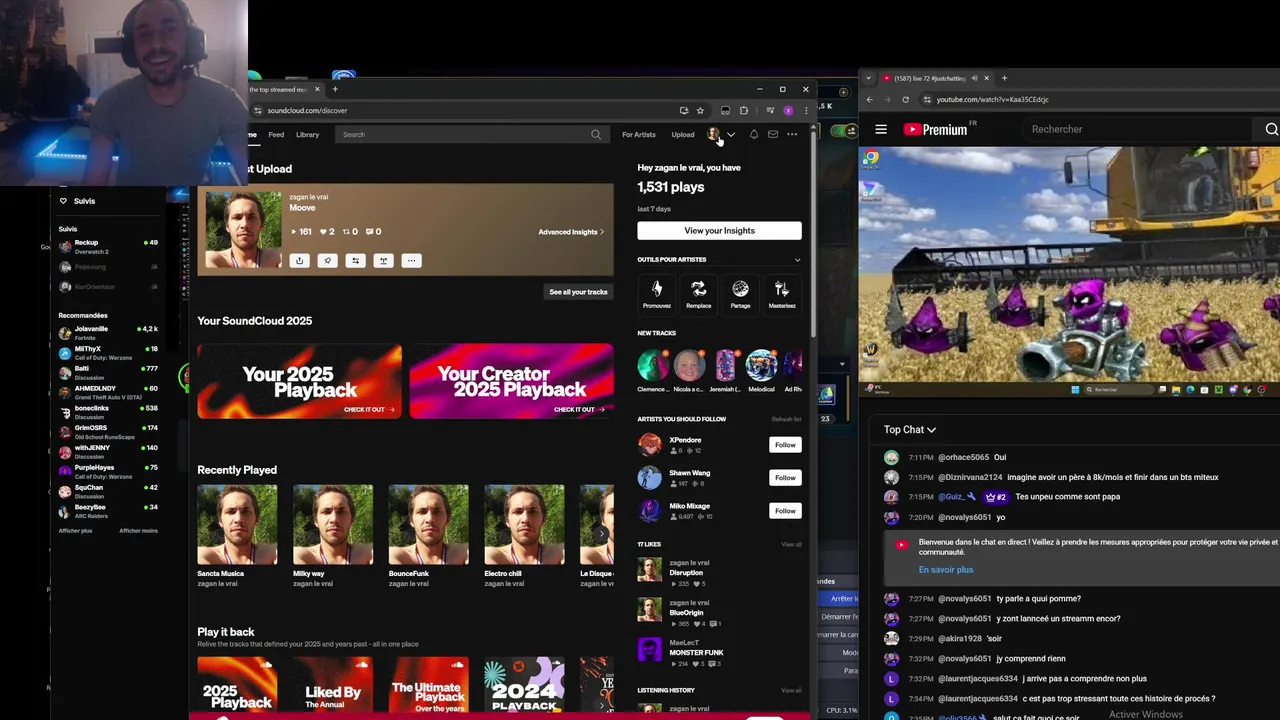This screenshot has width=1280, height=720.
Task: Open Your Creator 2025 Playback banner
Action: click(x=511, y=381)
